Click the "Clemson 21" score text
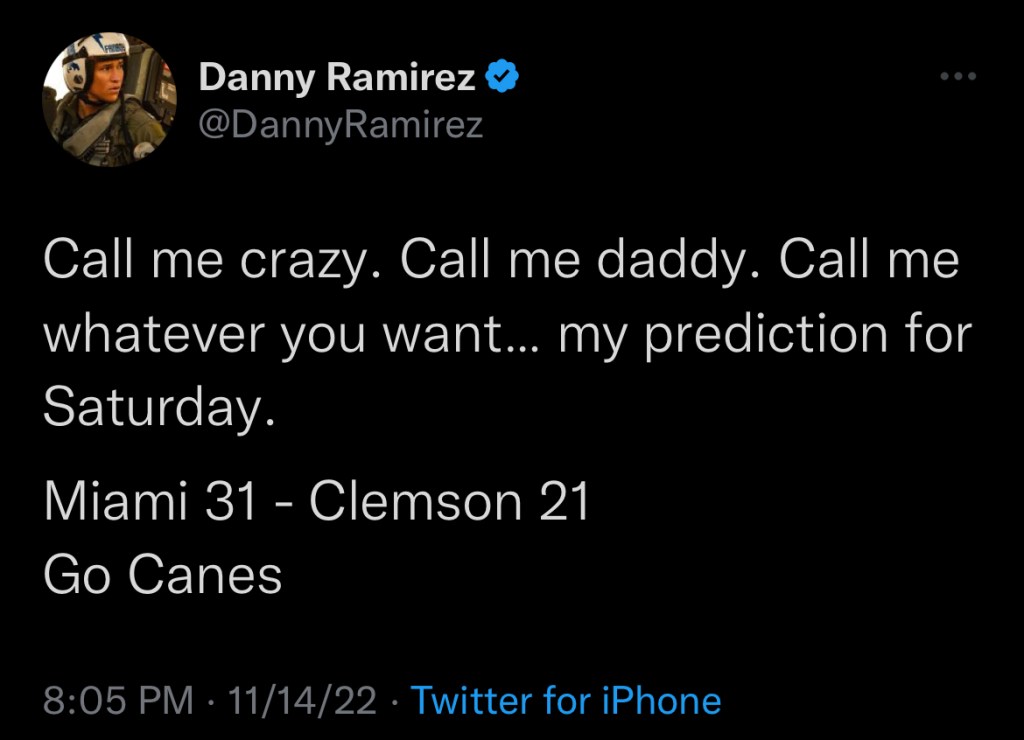This screenshot has height=740, width=1024. pyautogui.click(x=449, y=502)
